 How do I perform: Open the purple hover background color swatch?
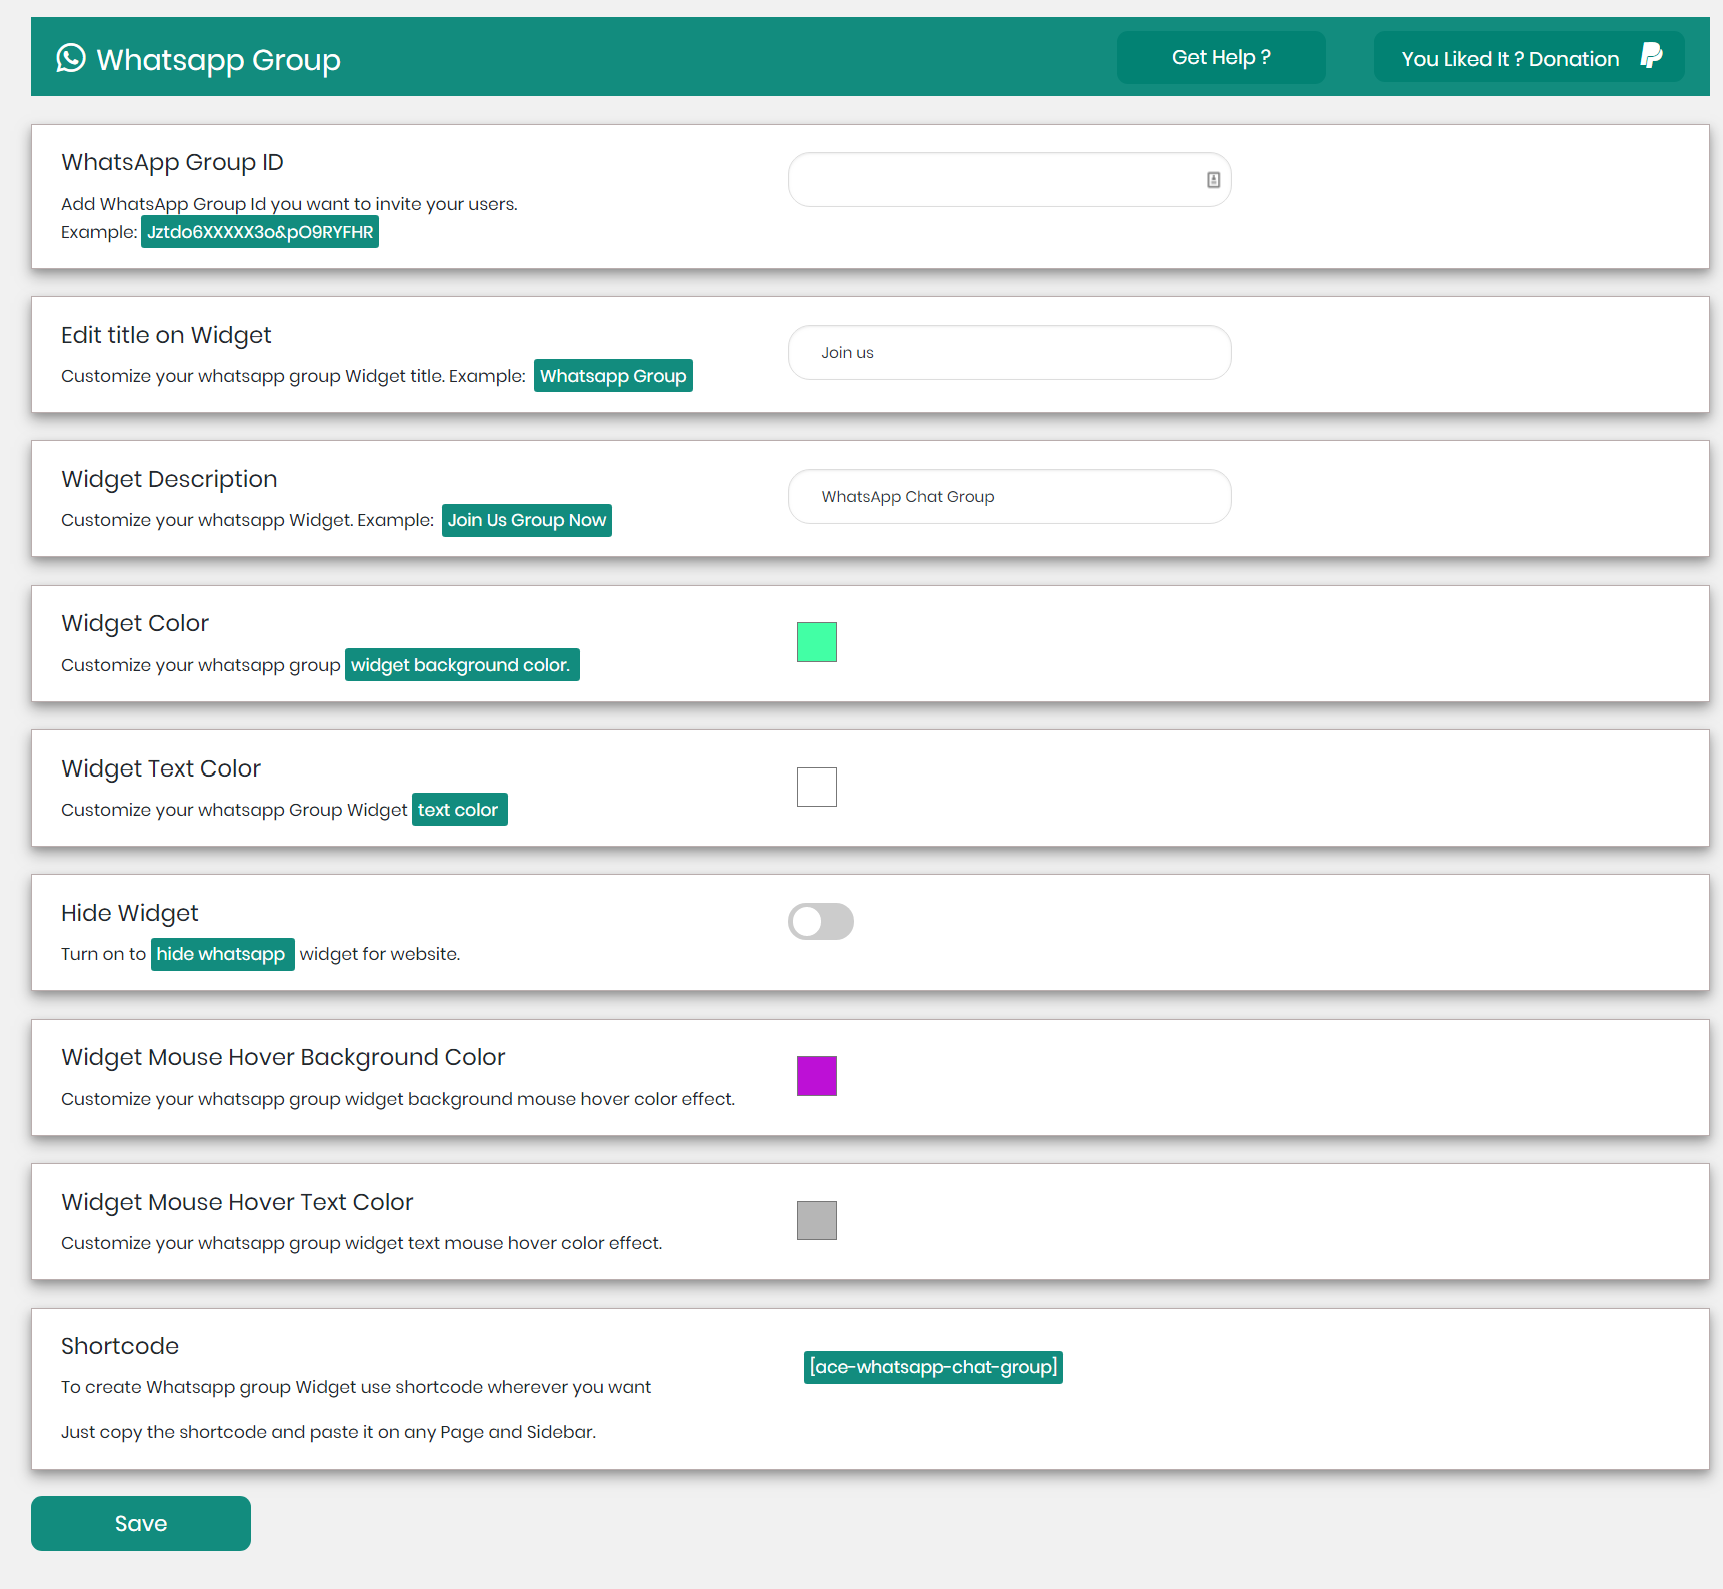[x=817, y=1076]
